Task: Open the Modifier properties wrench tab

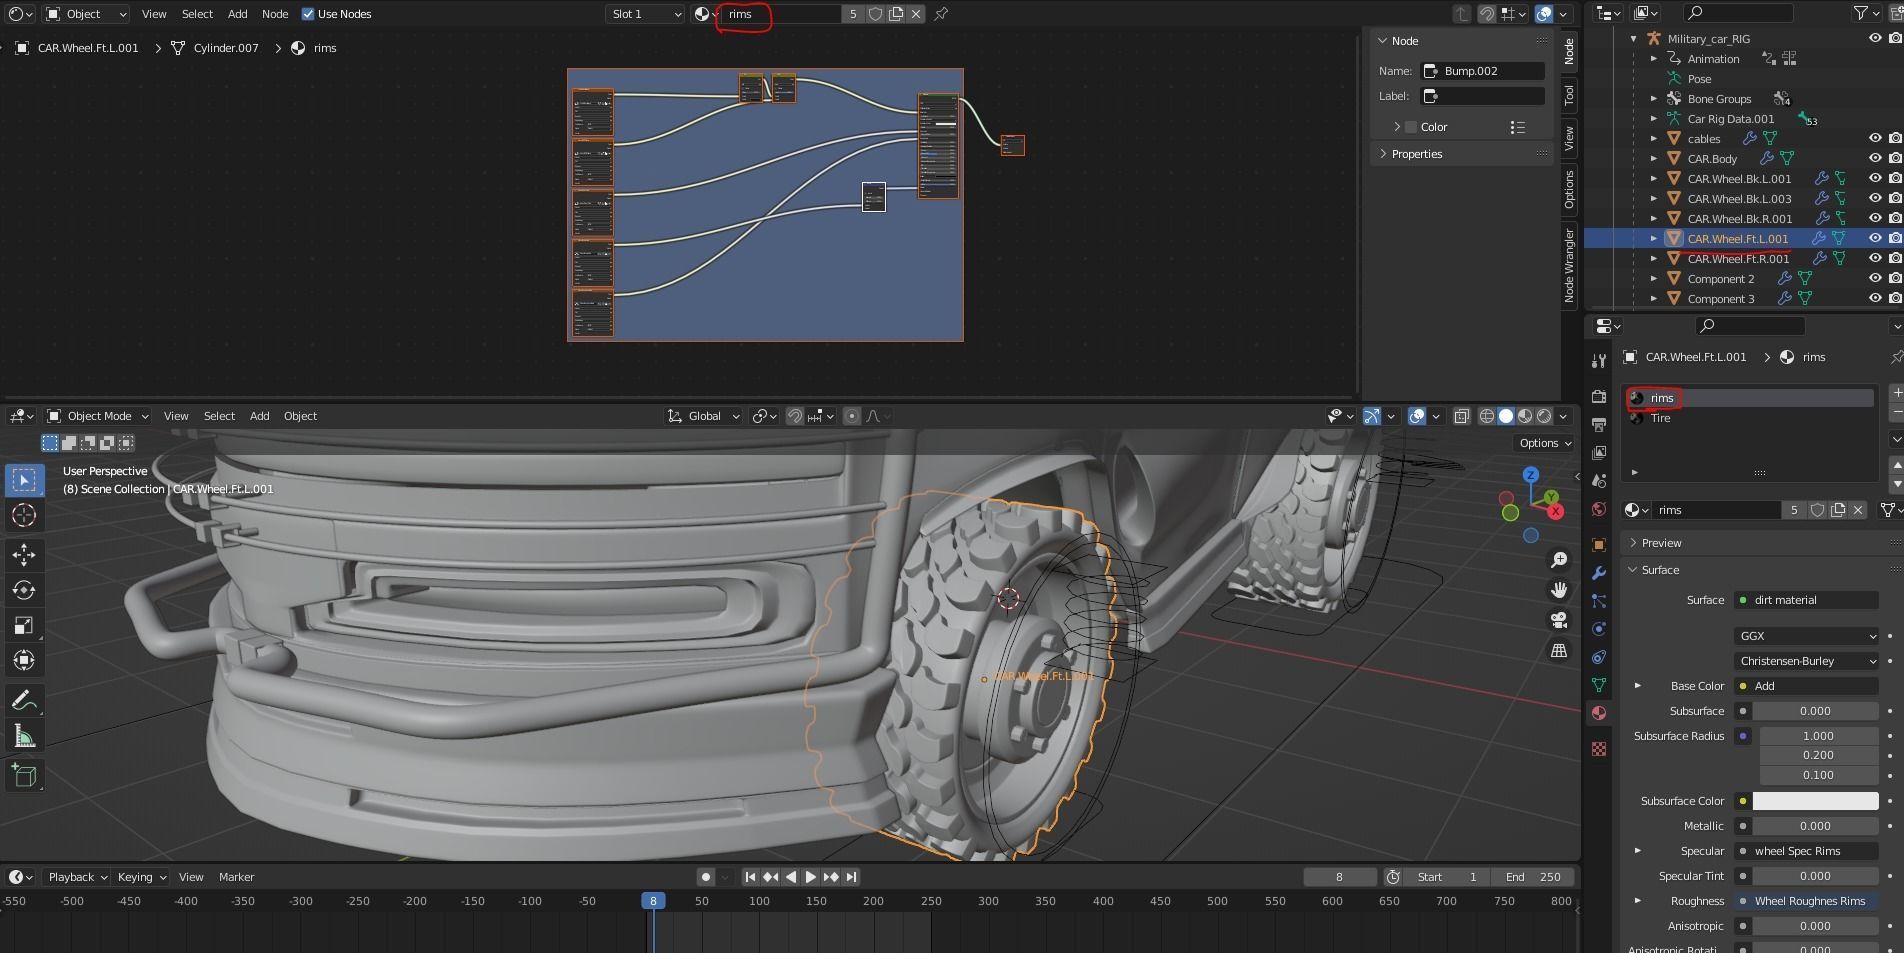Action: [1599, 573]
